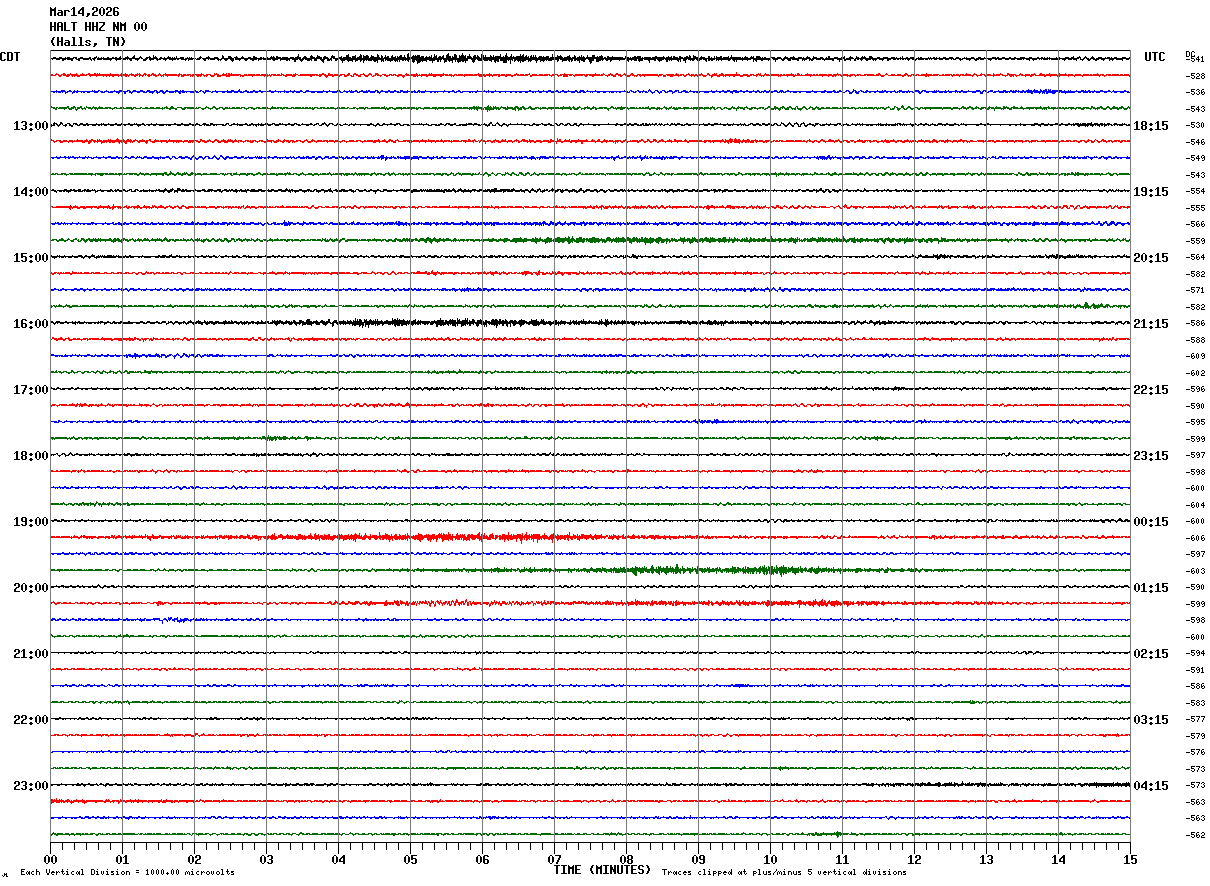Click the UTC timezone header

(1155, 57)
